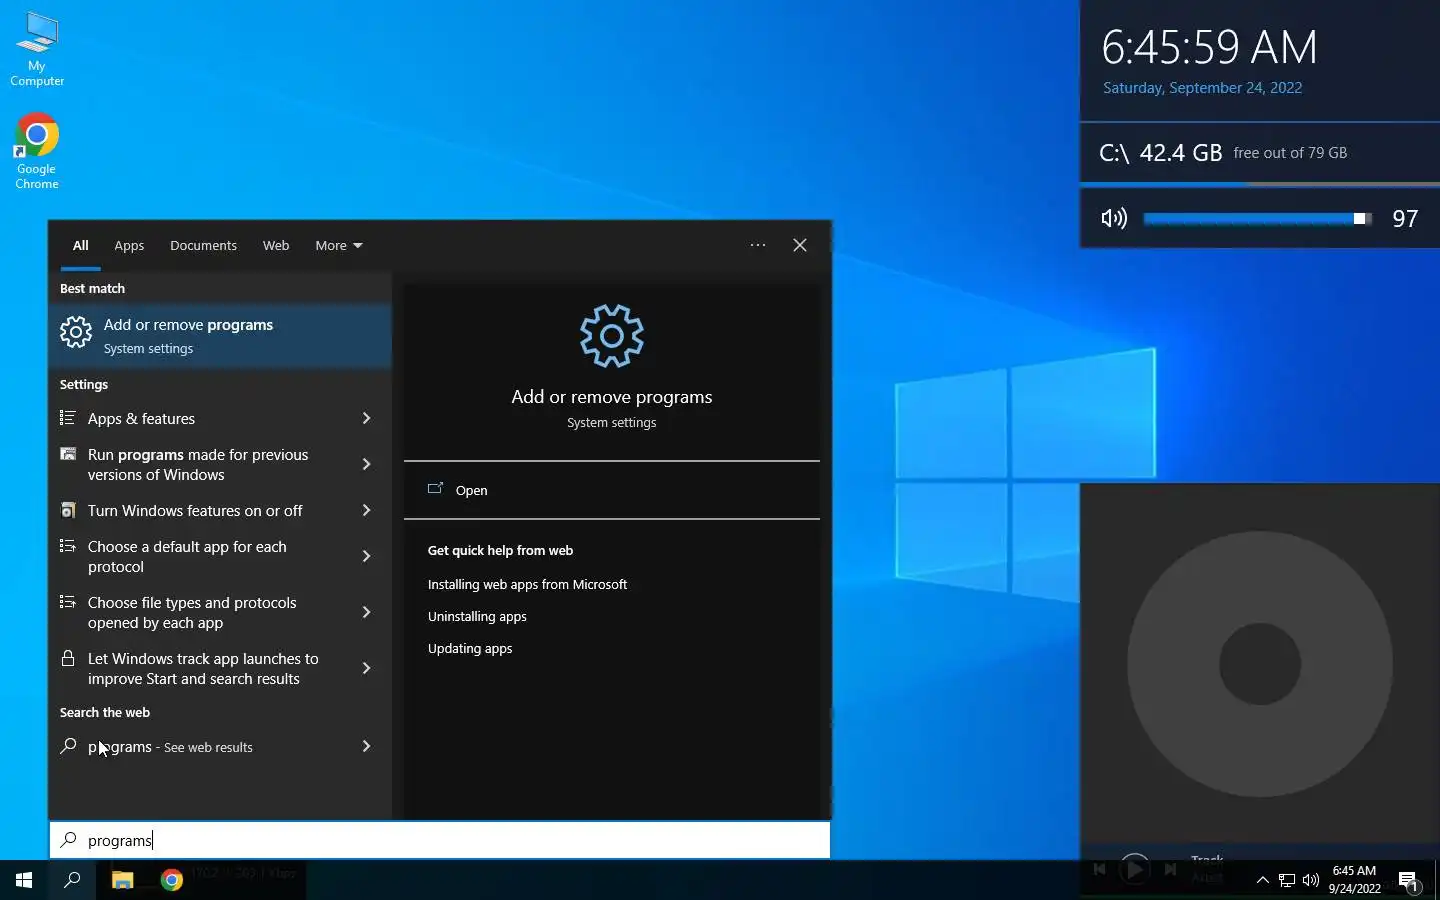The image size is (1440, 900).
Task: Click the magnifier icon beside web result
Action: coord(68,746)
